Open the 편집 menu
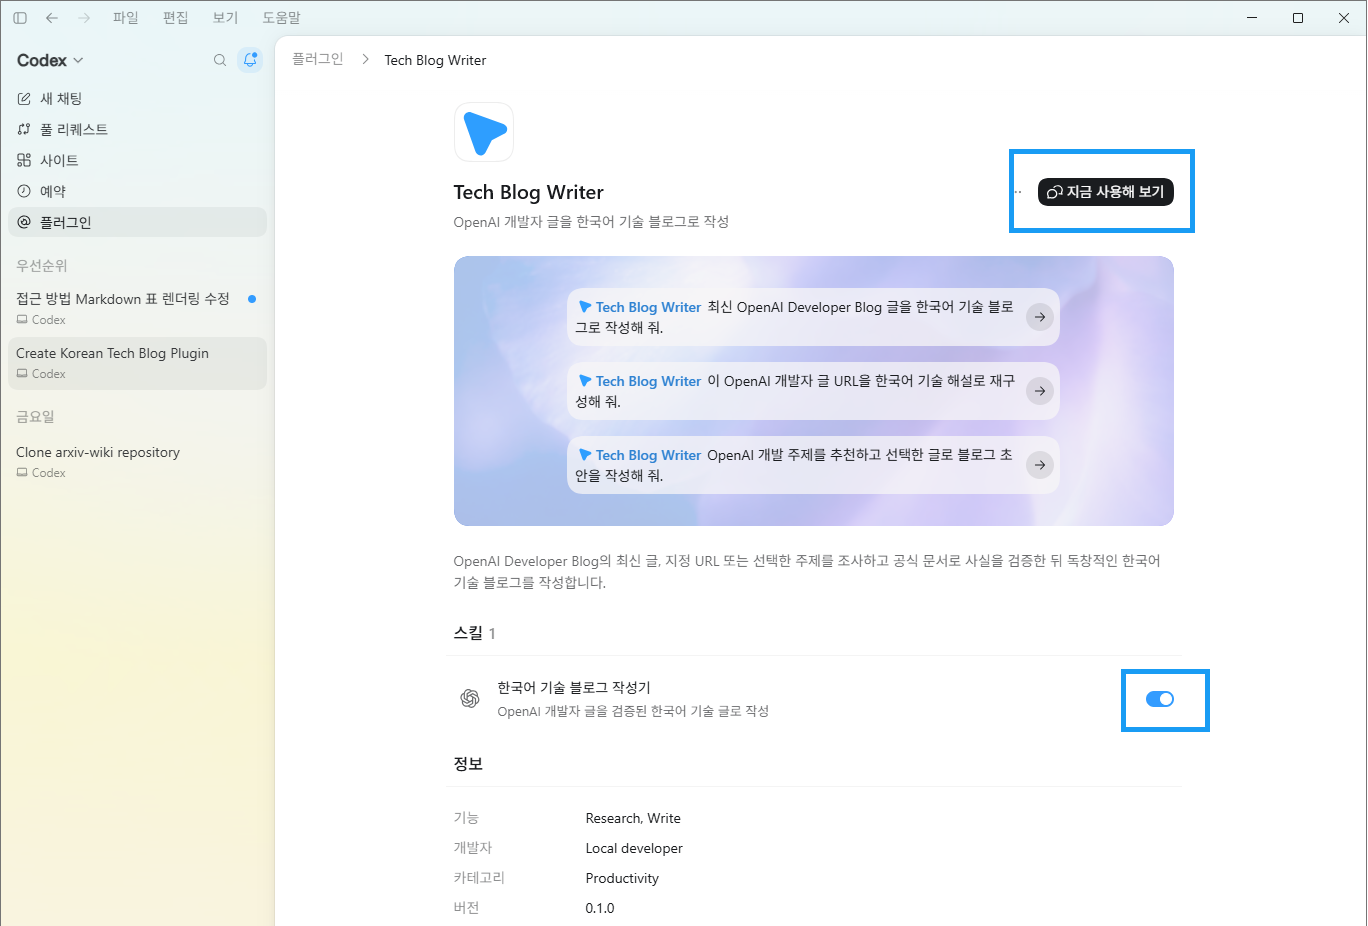1368x926 pixels. point(176,18)
